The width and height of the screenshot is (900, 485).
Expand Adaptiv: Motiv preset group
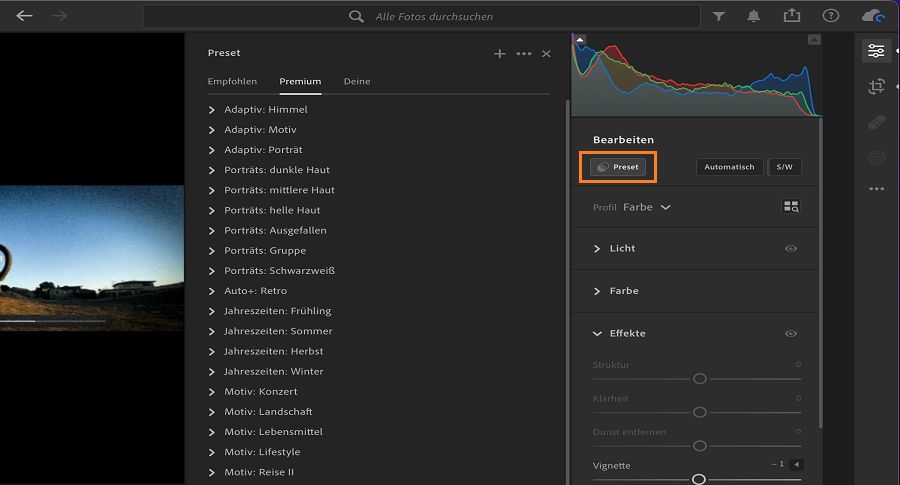pos(211,130)
